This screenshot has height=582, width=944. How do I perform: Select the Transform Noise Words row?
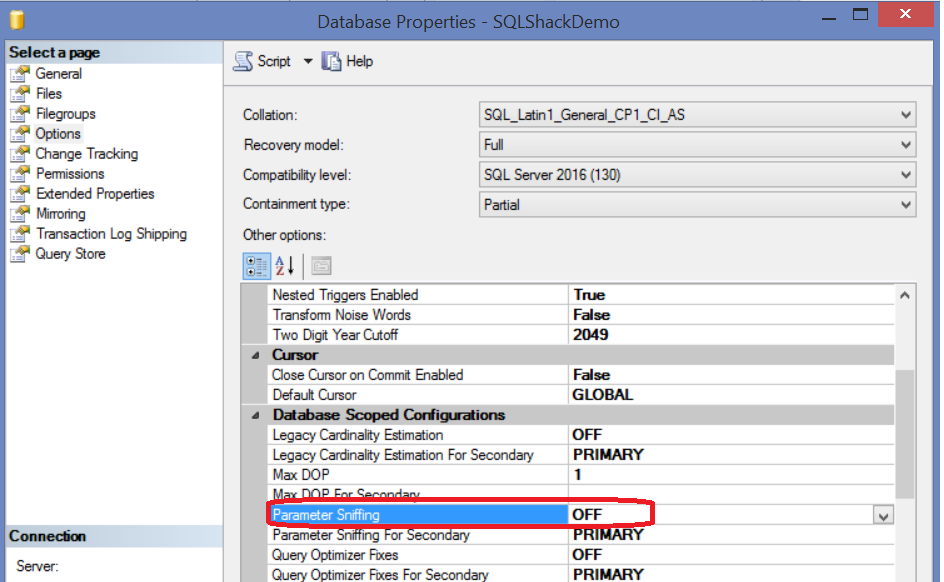pos(580,315)
